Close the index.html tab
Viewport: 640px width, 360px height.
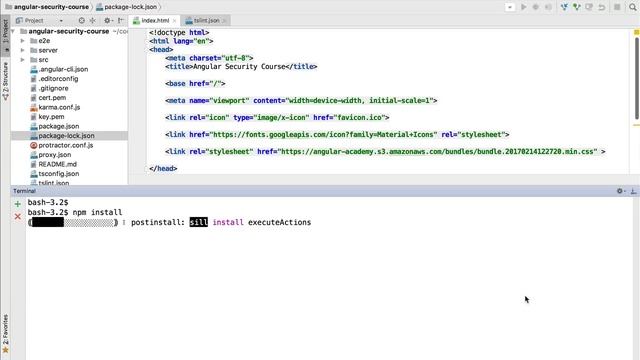point(175,20)
